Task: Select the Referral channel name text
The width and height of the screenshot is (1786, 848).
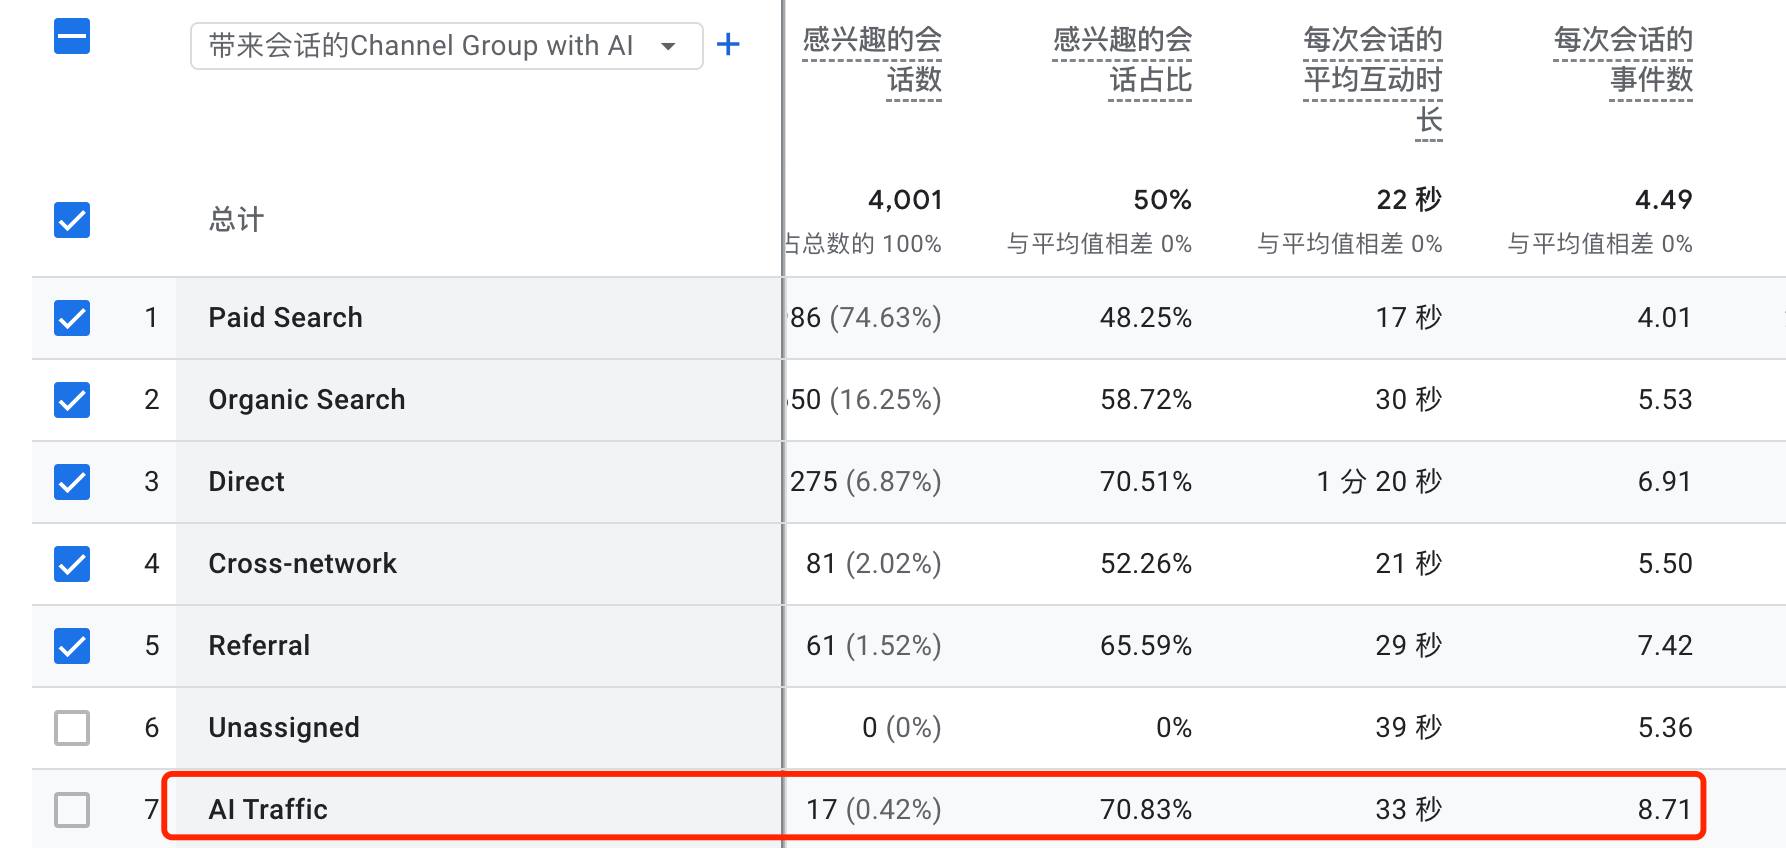Action: [x=259, y=645]
